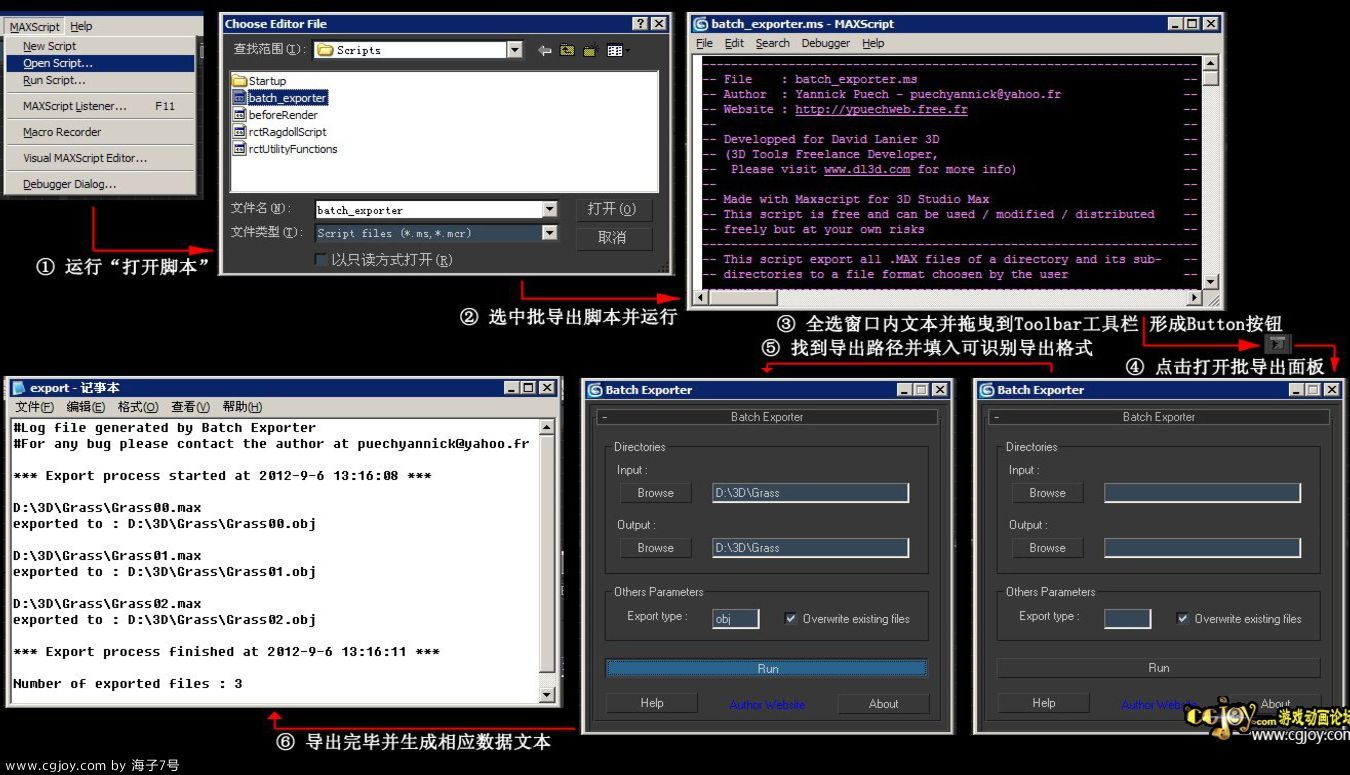Open Search menu in MAXScript editor
1350x775 pixels.
tap(772, 43)
